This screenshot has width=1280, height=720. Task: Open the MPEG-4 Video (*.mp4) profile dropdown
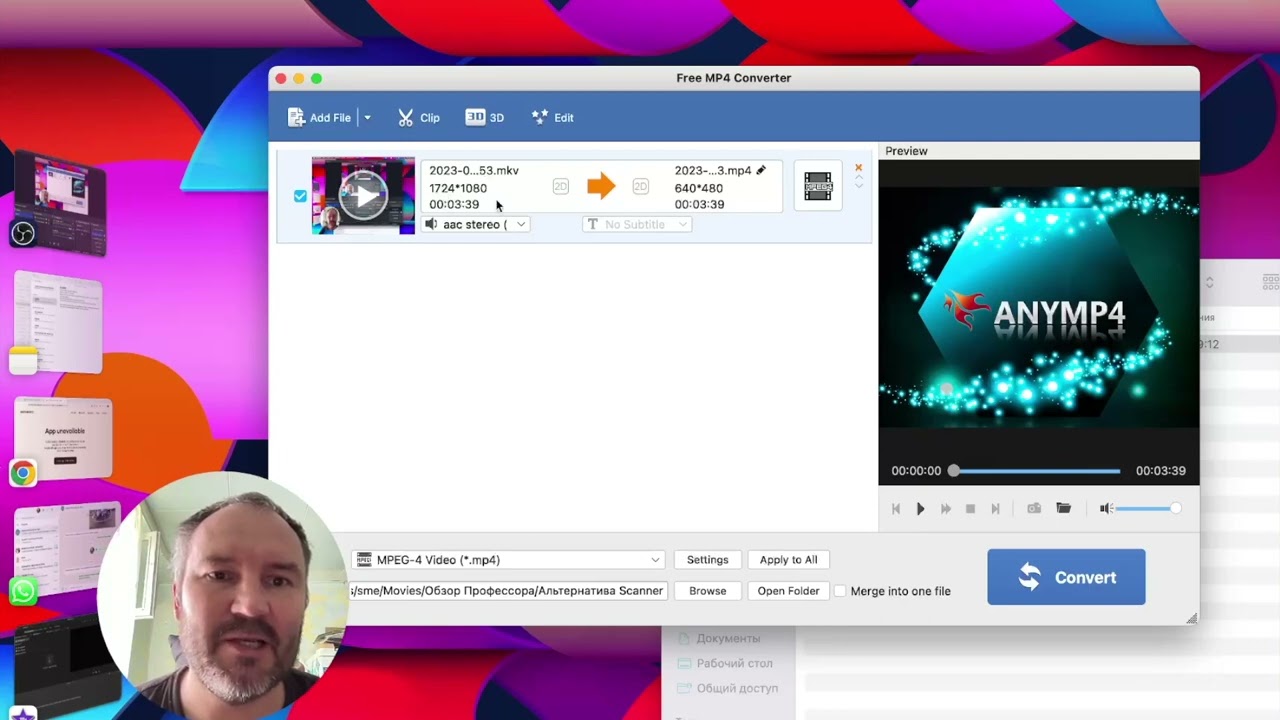click(x=509, y=560)
